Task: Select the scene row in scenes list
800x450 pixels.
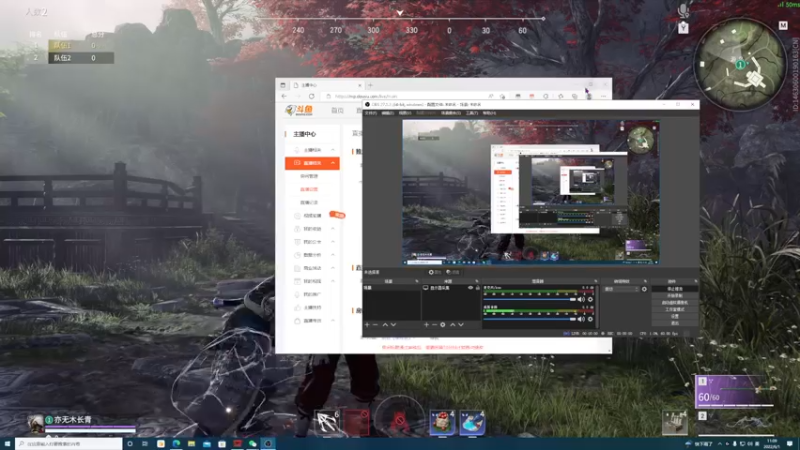Action: (x=392, y=288)
